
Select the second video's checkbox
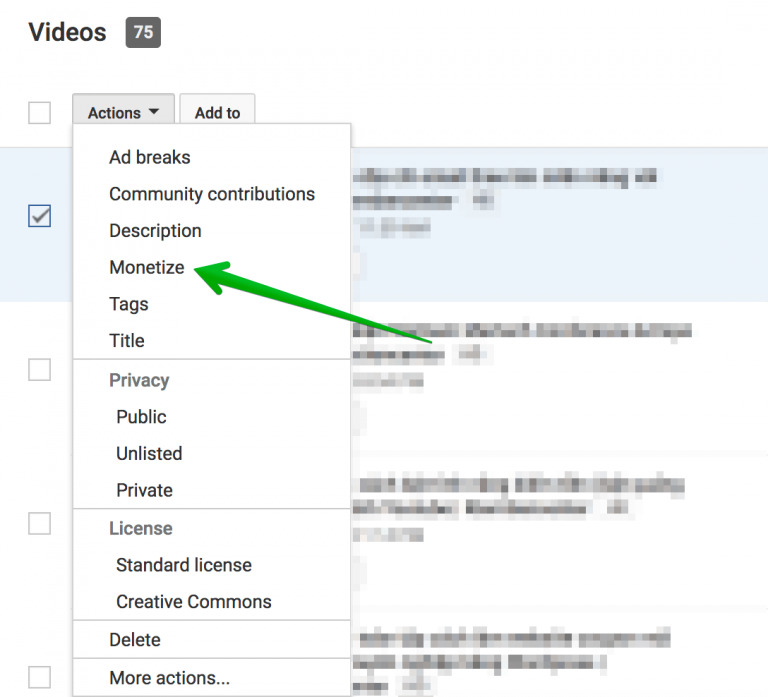[x=39, y=369]
